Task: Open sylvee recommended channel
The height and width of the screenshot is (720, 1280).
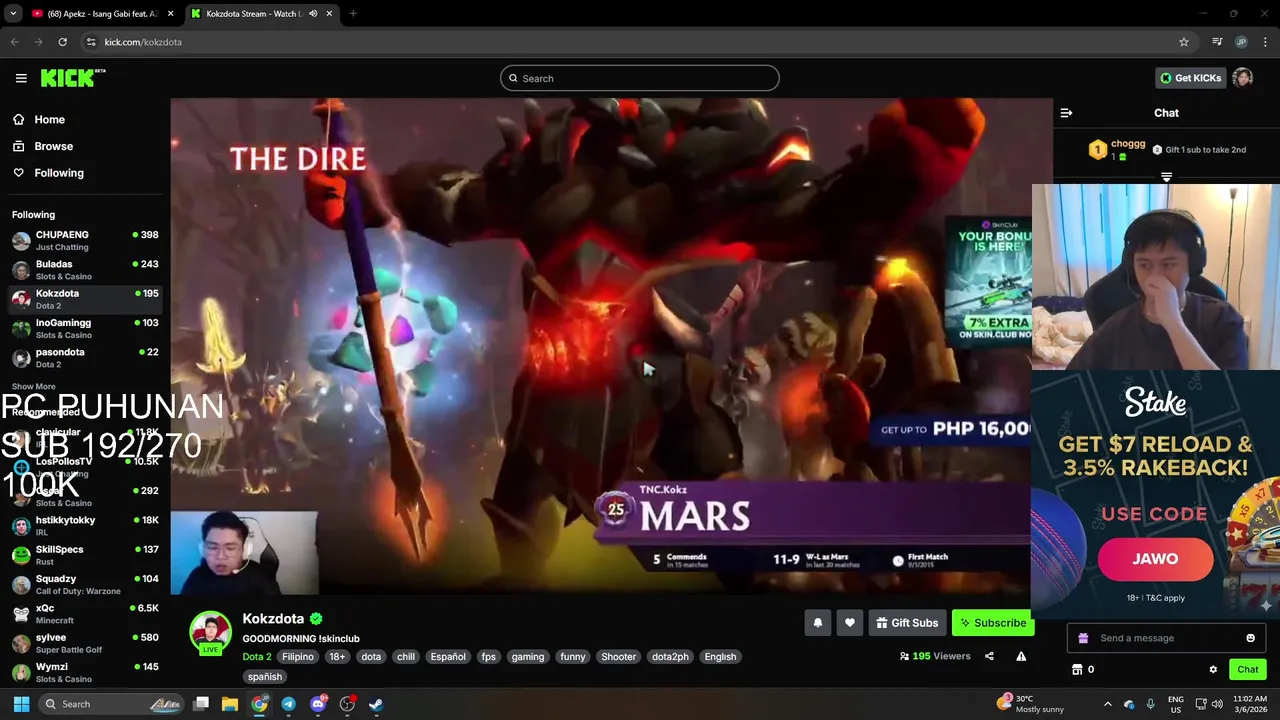Action: 85,643
